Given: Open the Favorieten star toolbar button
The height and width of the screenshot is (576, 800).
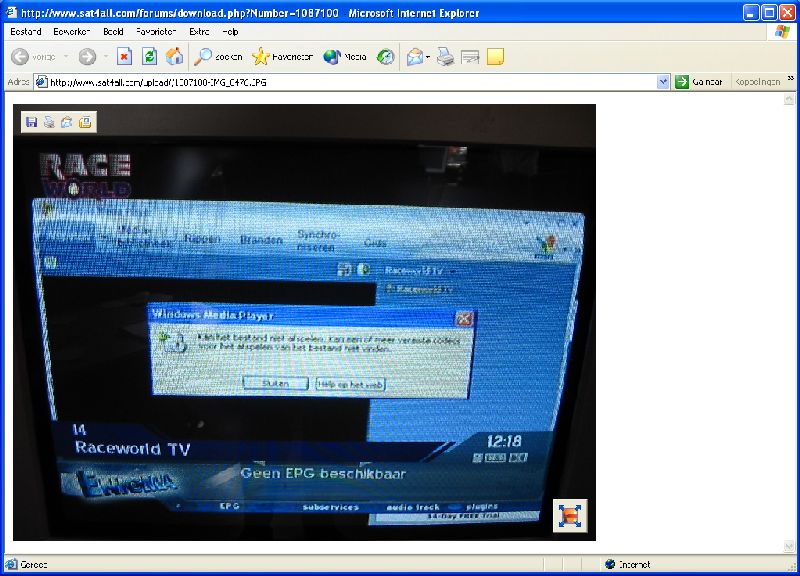Looking at the screenshot, I should [282, 57].
